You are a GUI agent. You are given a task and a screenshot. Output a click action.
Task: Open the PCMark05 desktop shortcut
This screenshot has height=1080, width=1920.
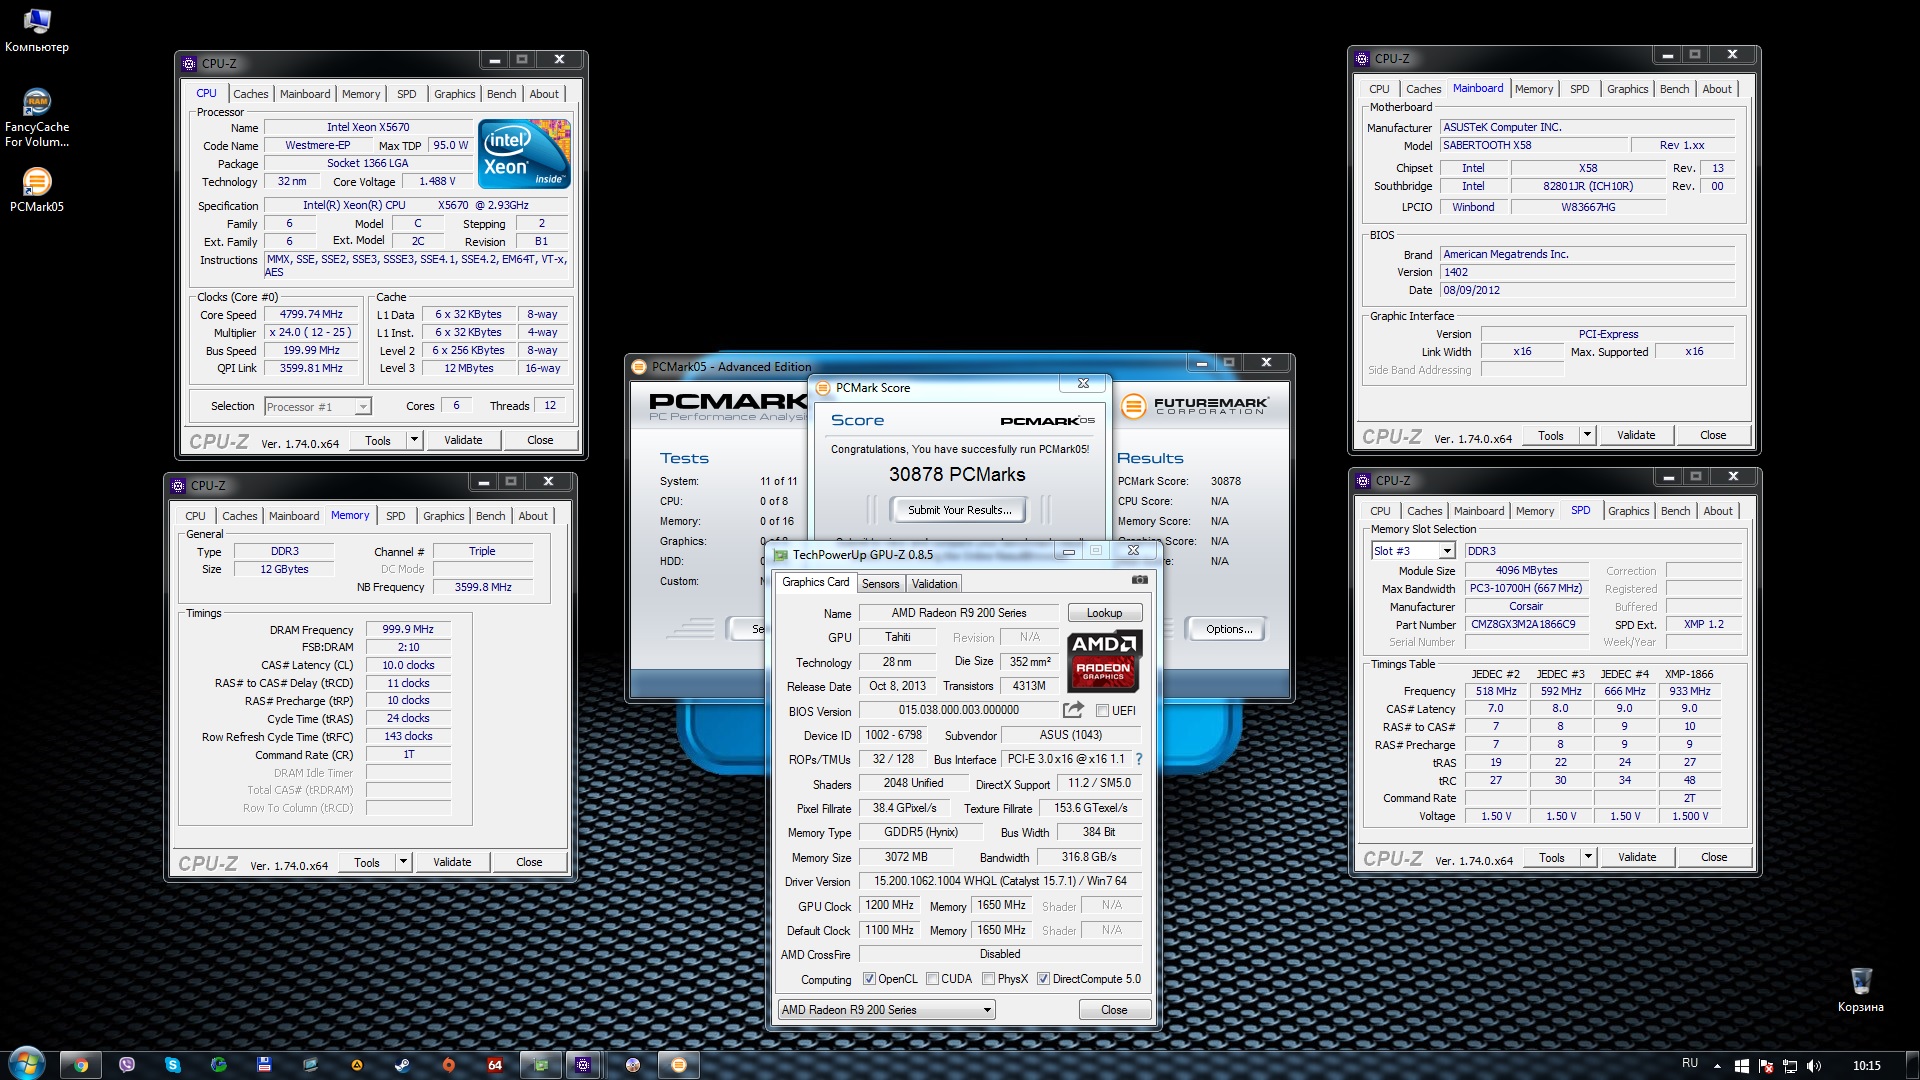[37, 190]
